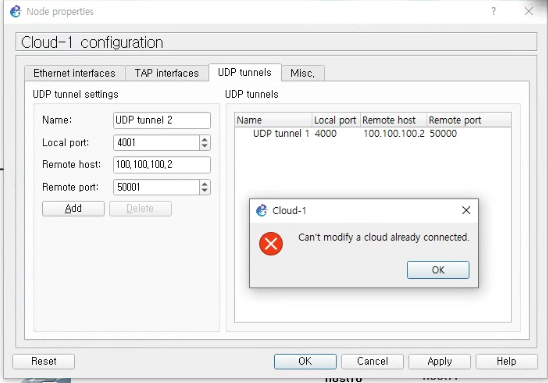Click the GNS3 icon in Cloud-1 error dialog
548x383 pixels.
[x=261, y=210]
